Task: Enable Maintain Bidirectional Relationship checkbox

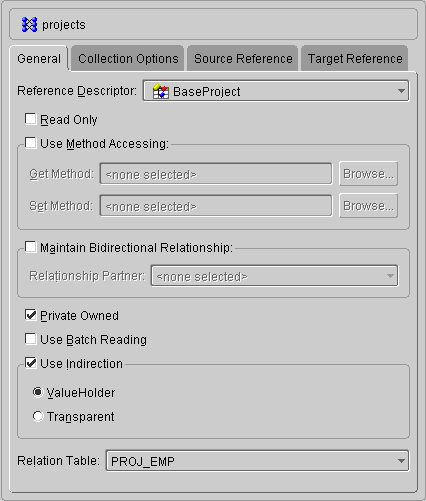Action: (x=31, y=247)
